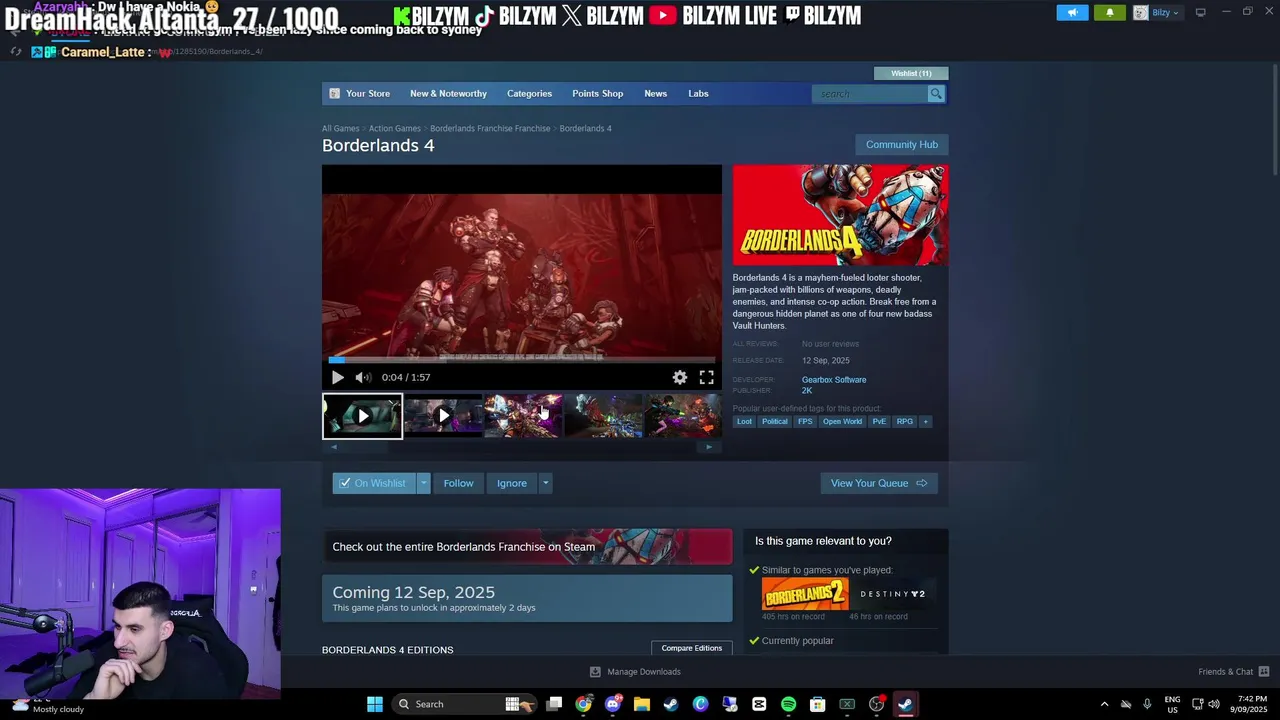Open trailer video settings gear
The image size is (1280, 720).
(680, 377)
